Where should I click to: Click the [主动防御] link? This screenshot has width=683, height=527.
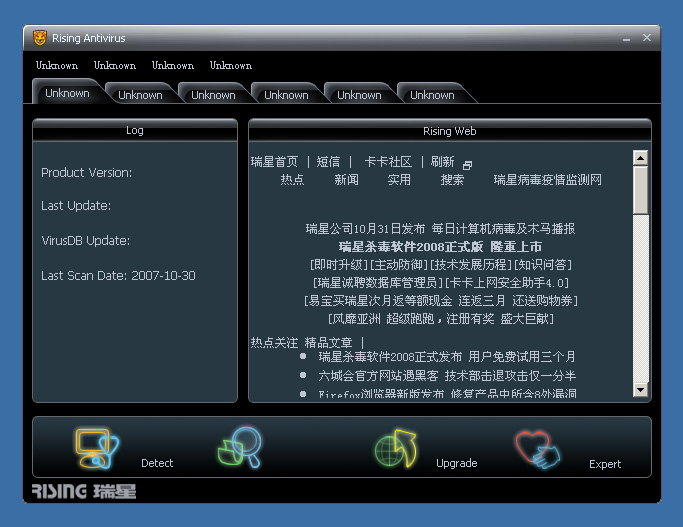tap(399, 264)
